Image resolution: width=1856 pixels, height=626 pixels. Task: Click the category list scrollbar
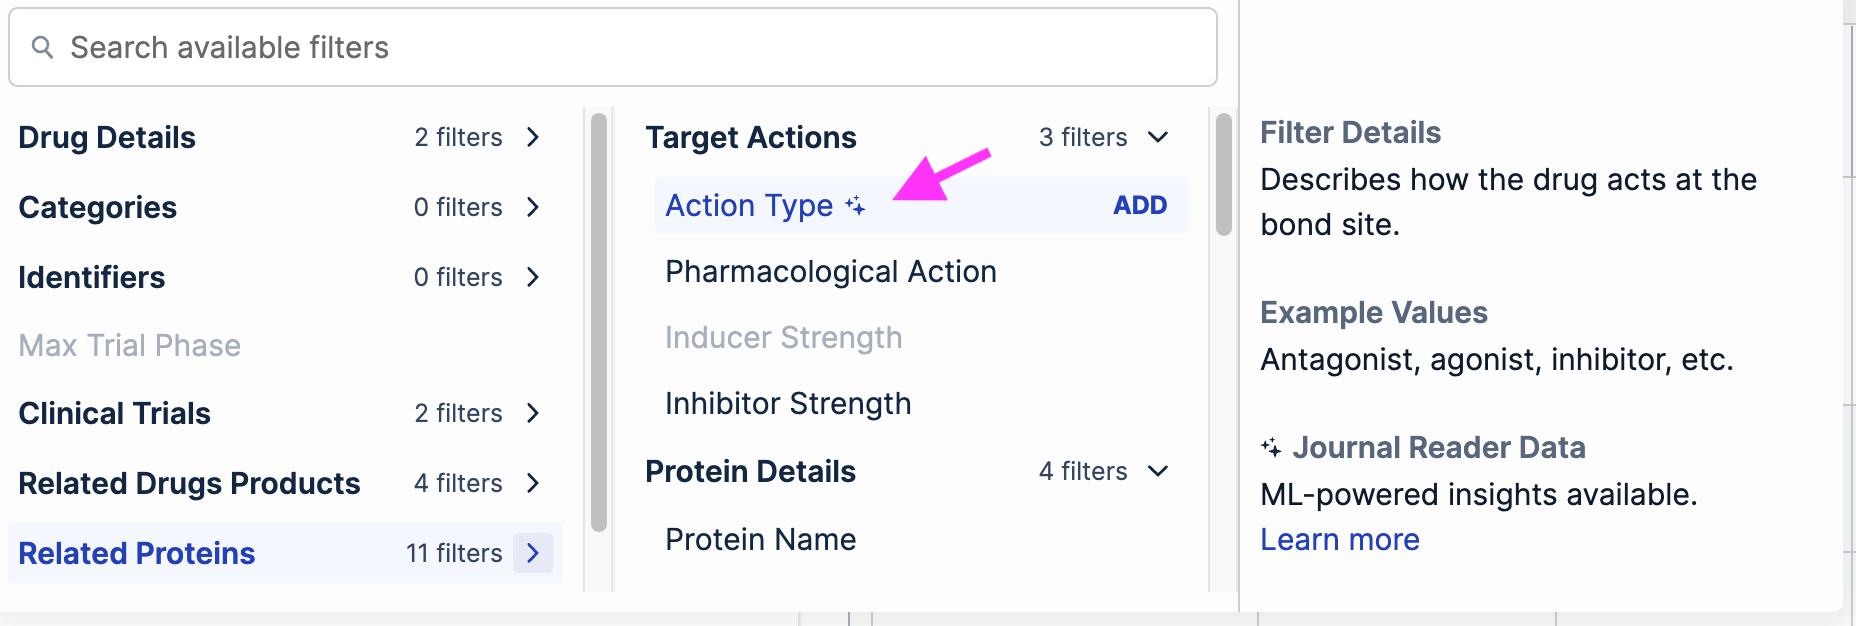pos(599,322)
